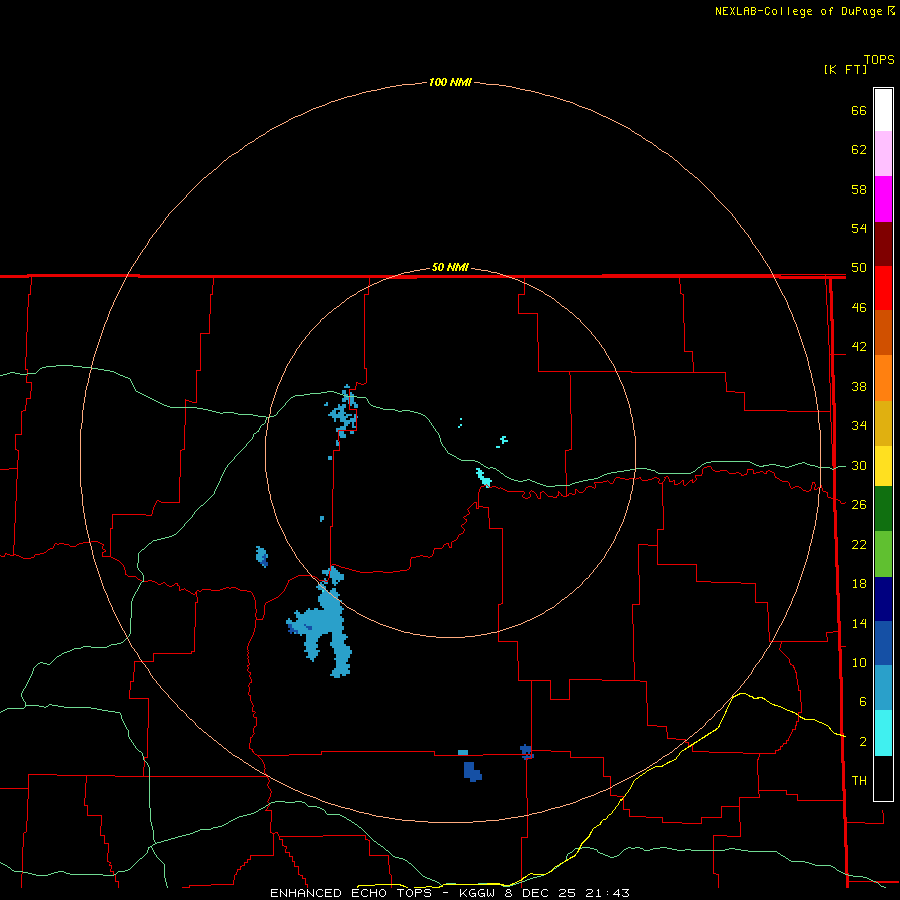Click the largest light-blue echo blob
Screen dimensions: 900x900
328,623
